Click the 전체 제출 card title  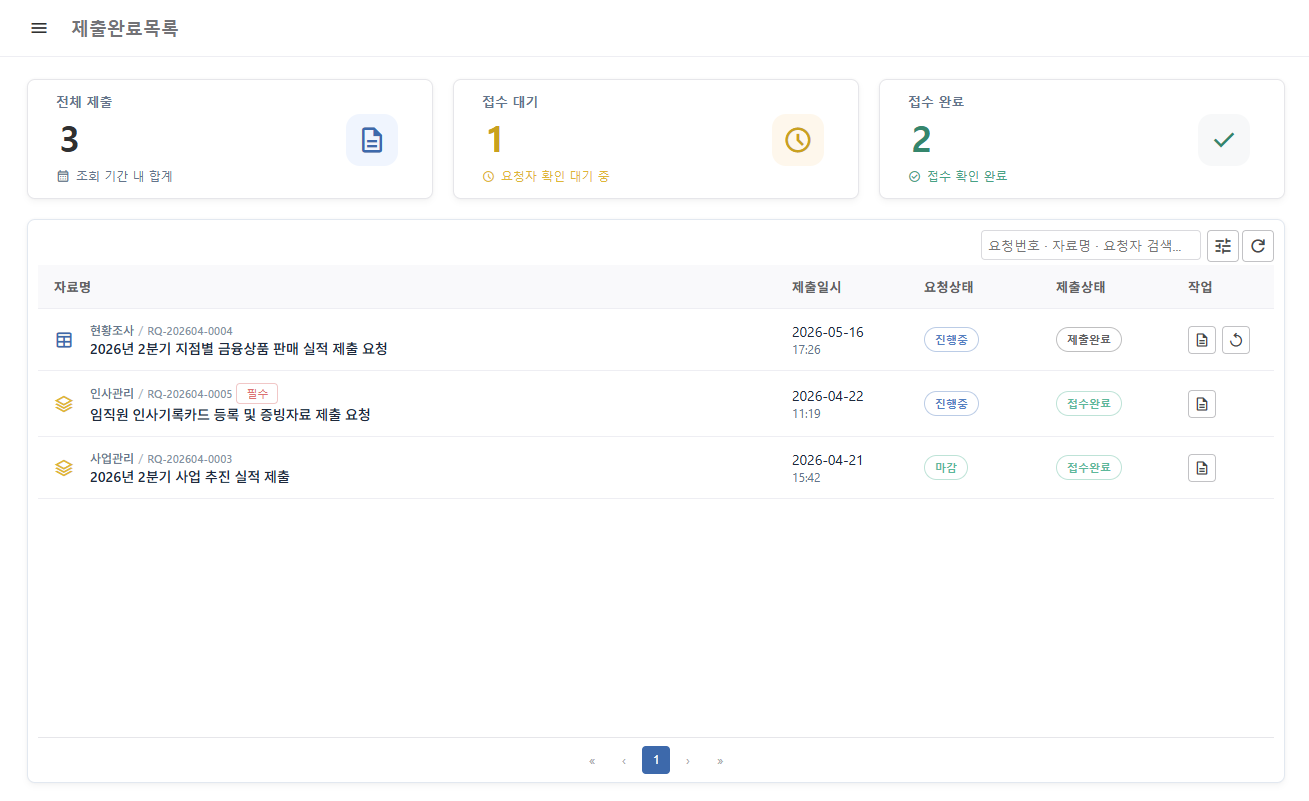(84, 102)
